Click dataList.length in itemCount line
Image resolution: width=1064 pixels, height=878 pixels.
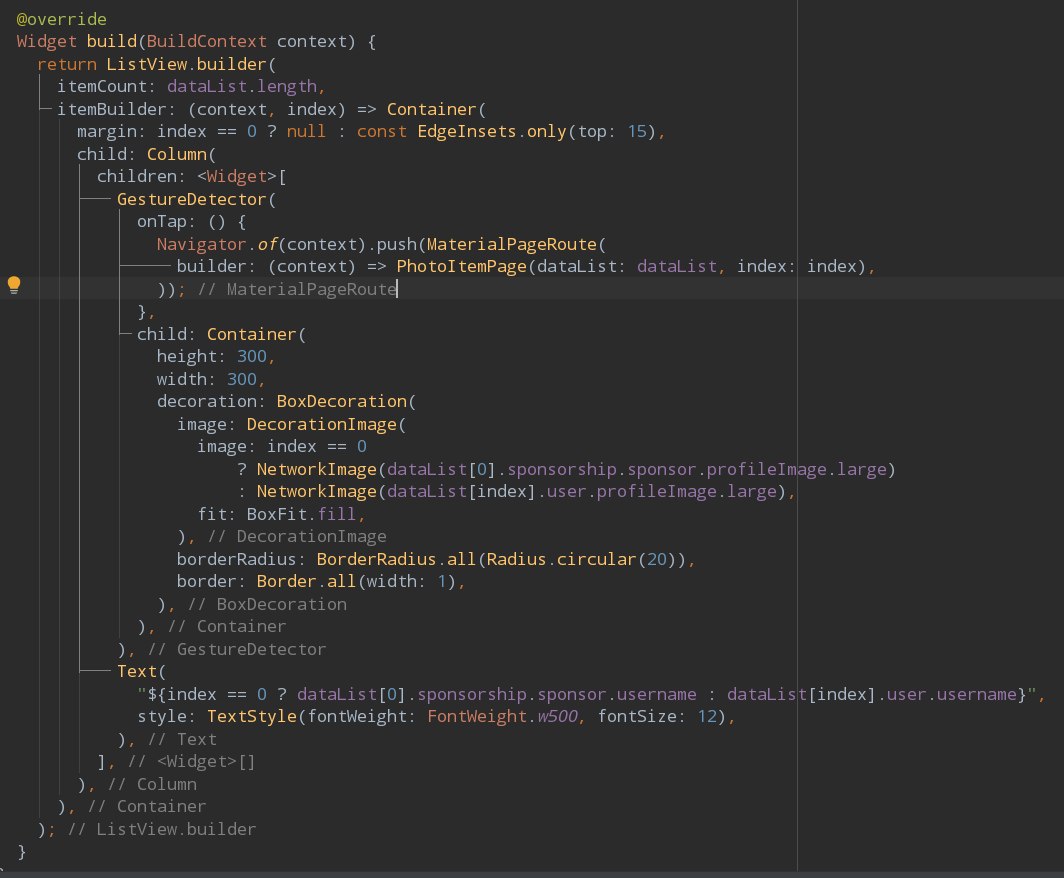click(x=242, y=86)
